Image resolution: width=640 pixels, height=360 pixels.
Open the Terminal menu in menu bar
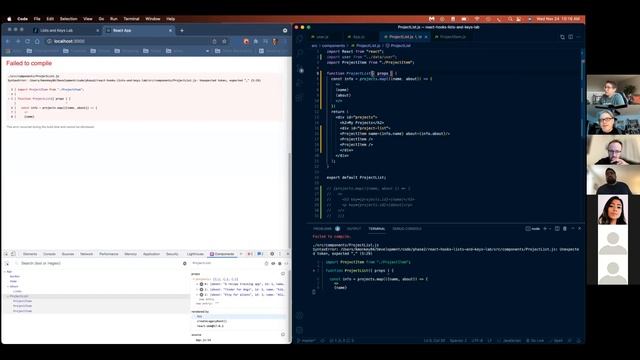(131, 19)
